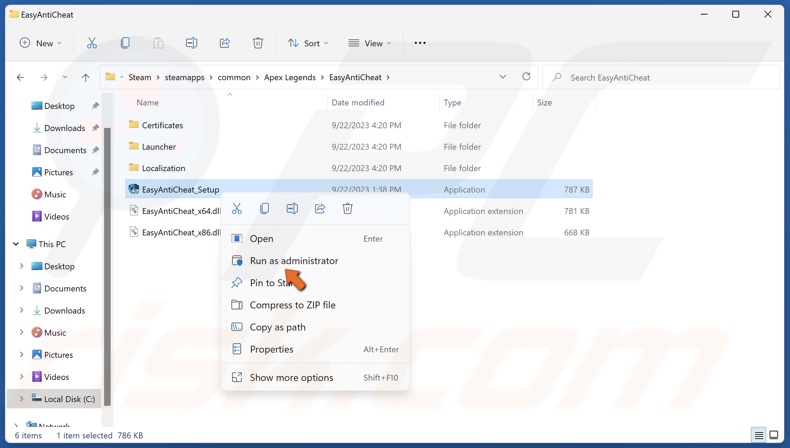Click Share icon in the context menu
Viewport: 790px width, 448px height.
pos(320,209)
